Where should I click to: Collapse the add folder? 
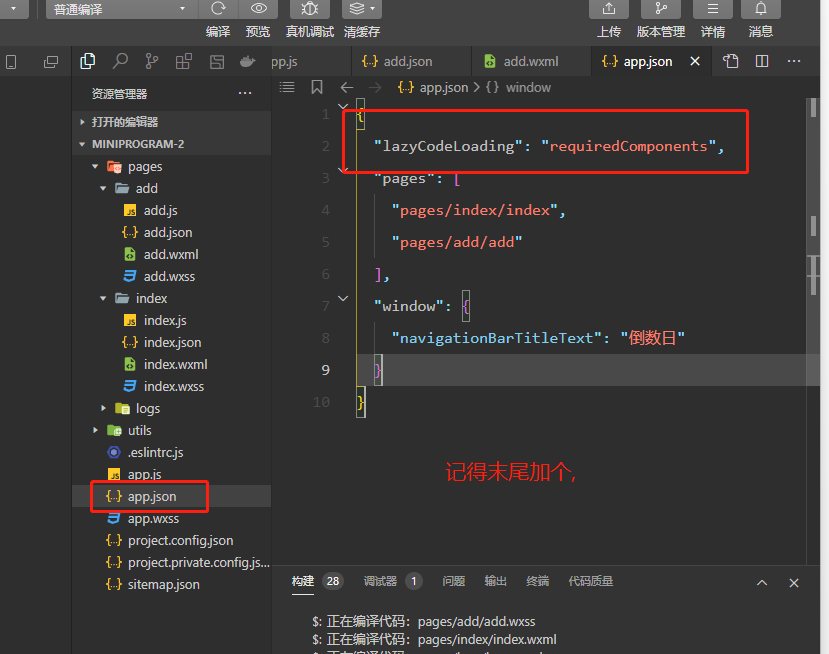point(103,189)
